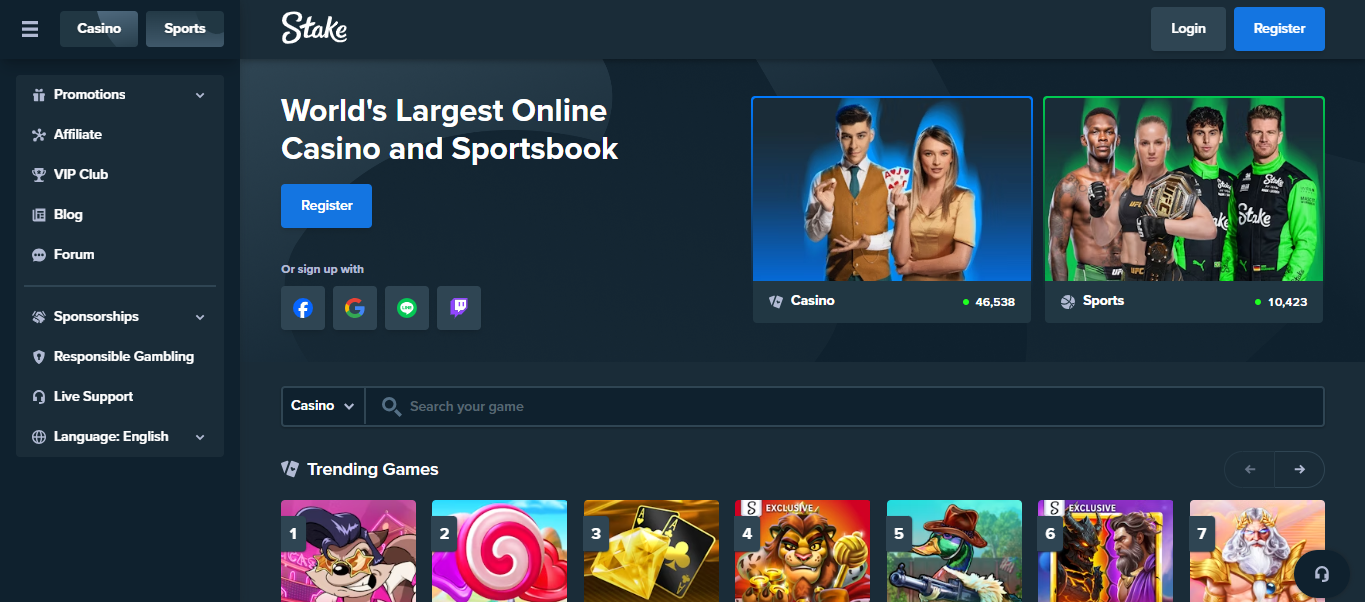Viewport: 1365px width, 602px height.
Task: Click the Search your game field
Action: pos(850,407)
